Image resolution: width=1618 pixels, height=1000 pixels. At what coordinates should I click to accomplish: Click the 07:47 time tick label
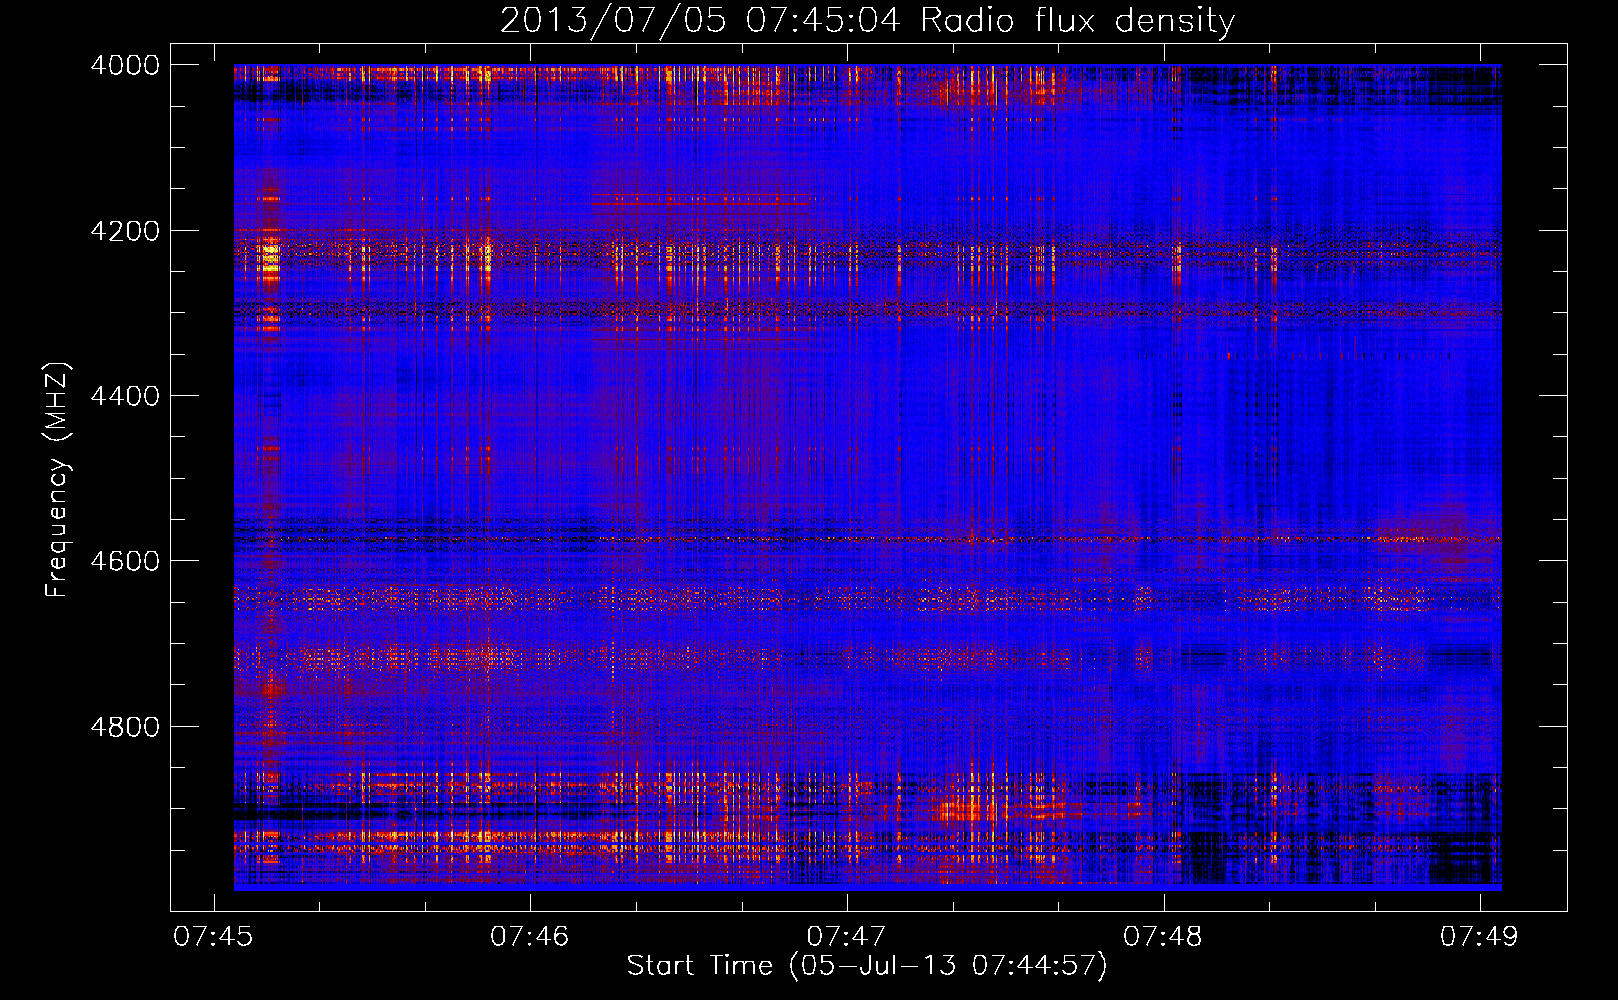(846, 937)
